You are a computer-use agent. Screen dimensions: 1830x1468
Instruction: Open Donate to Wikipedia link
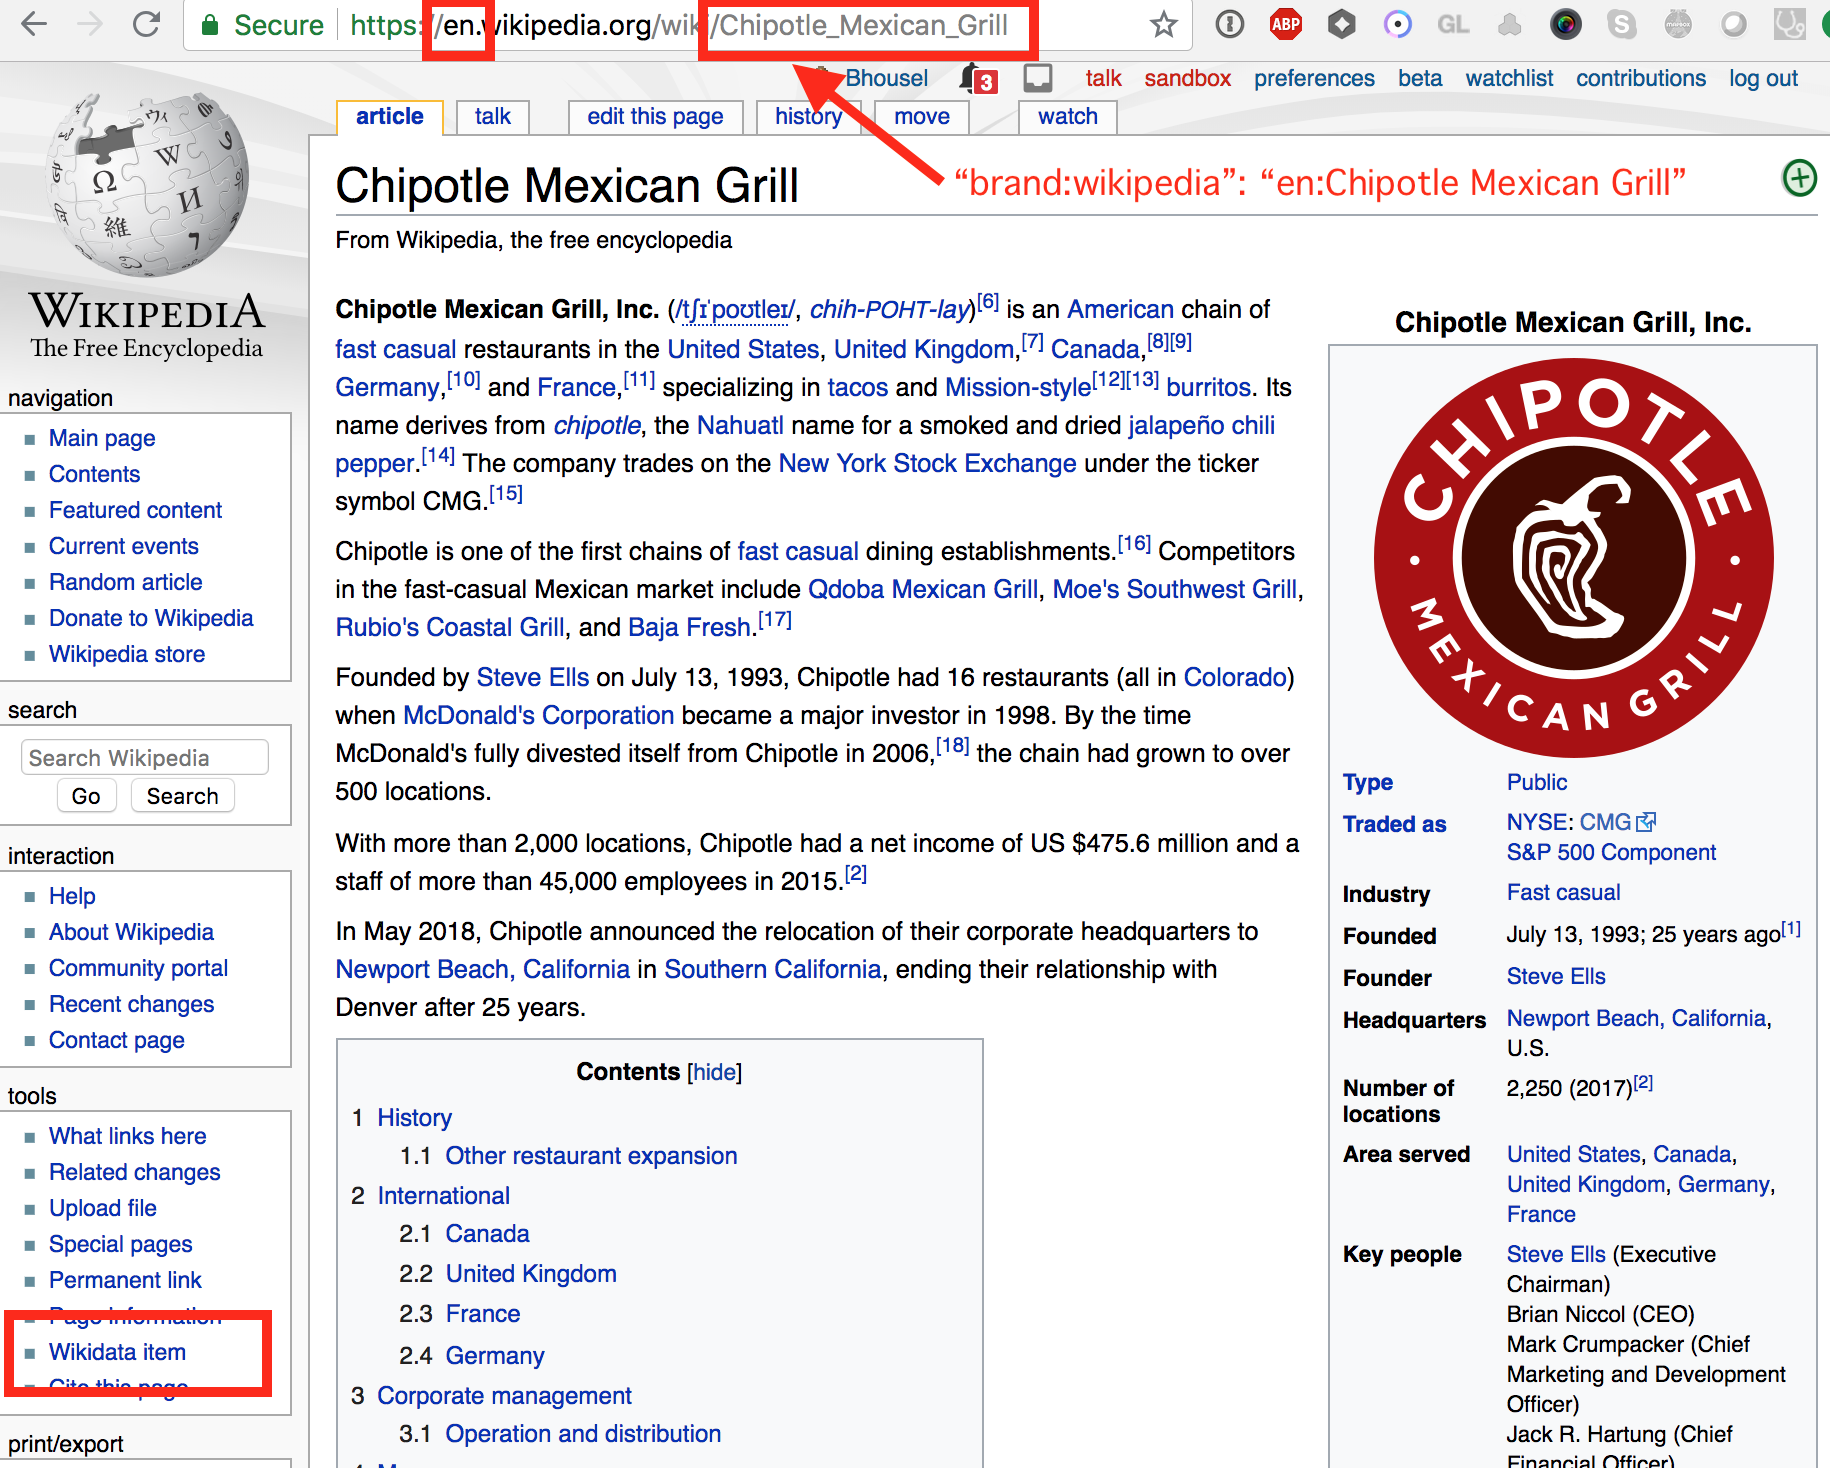point(151,618)
